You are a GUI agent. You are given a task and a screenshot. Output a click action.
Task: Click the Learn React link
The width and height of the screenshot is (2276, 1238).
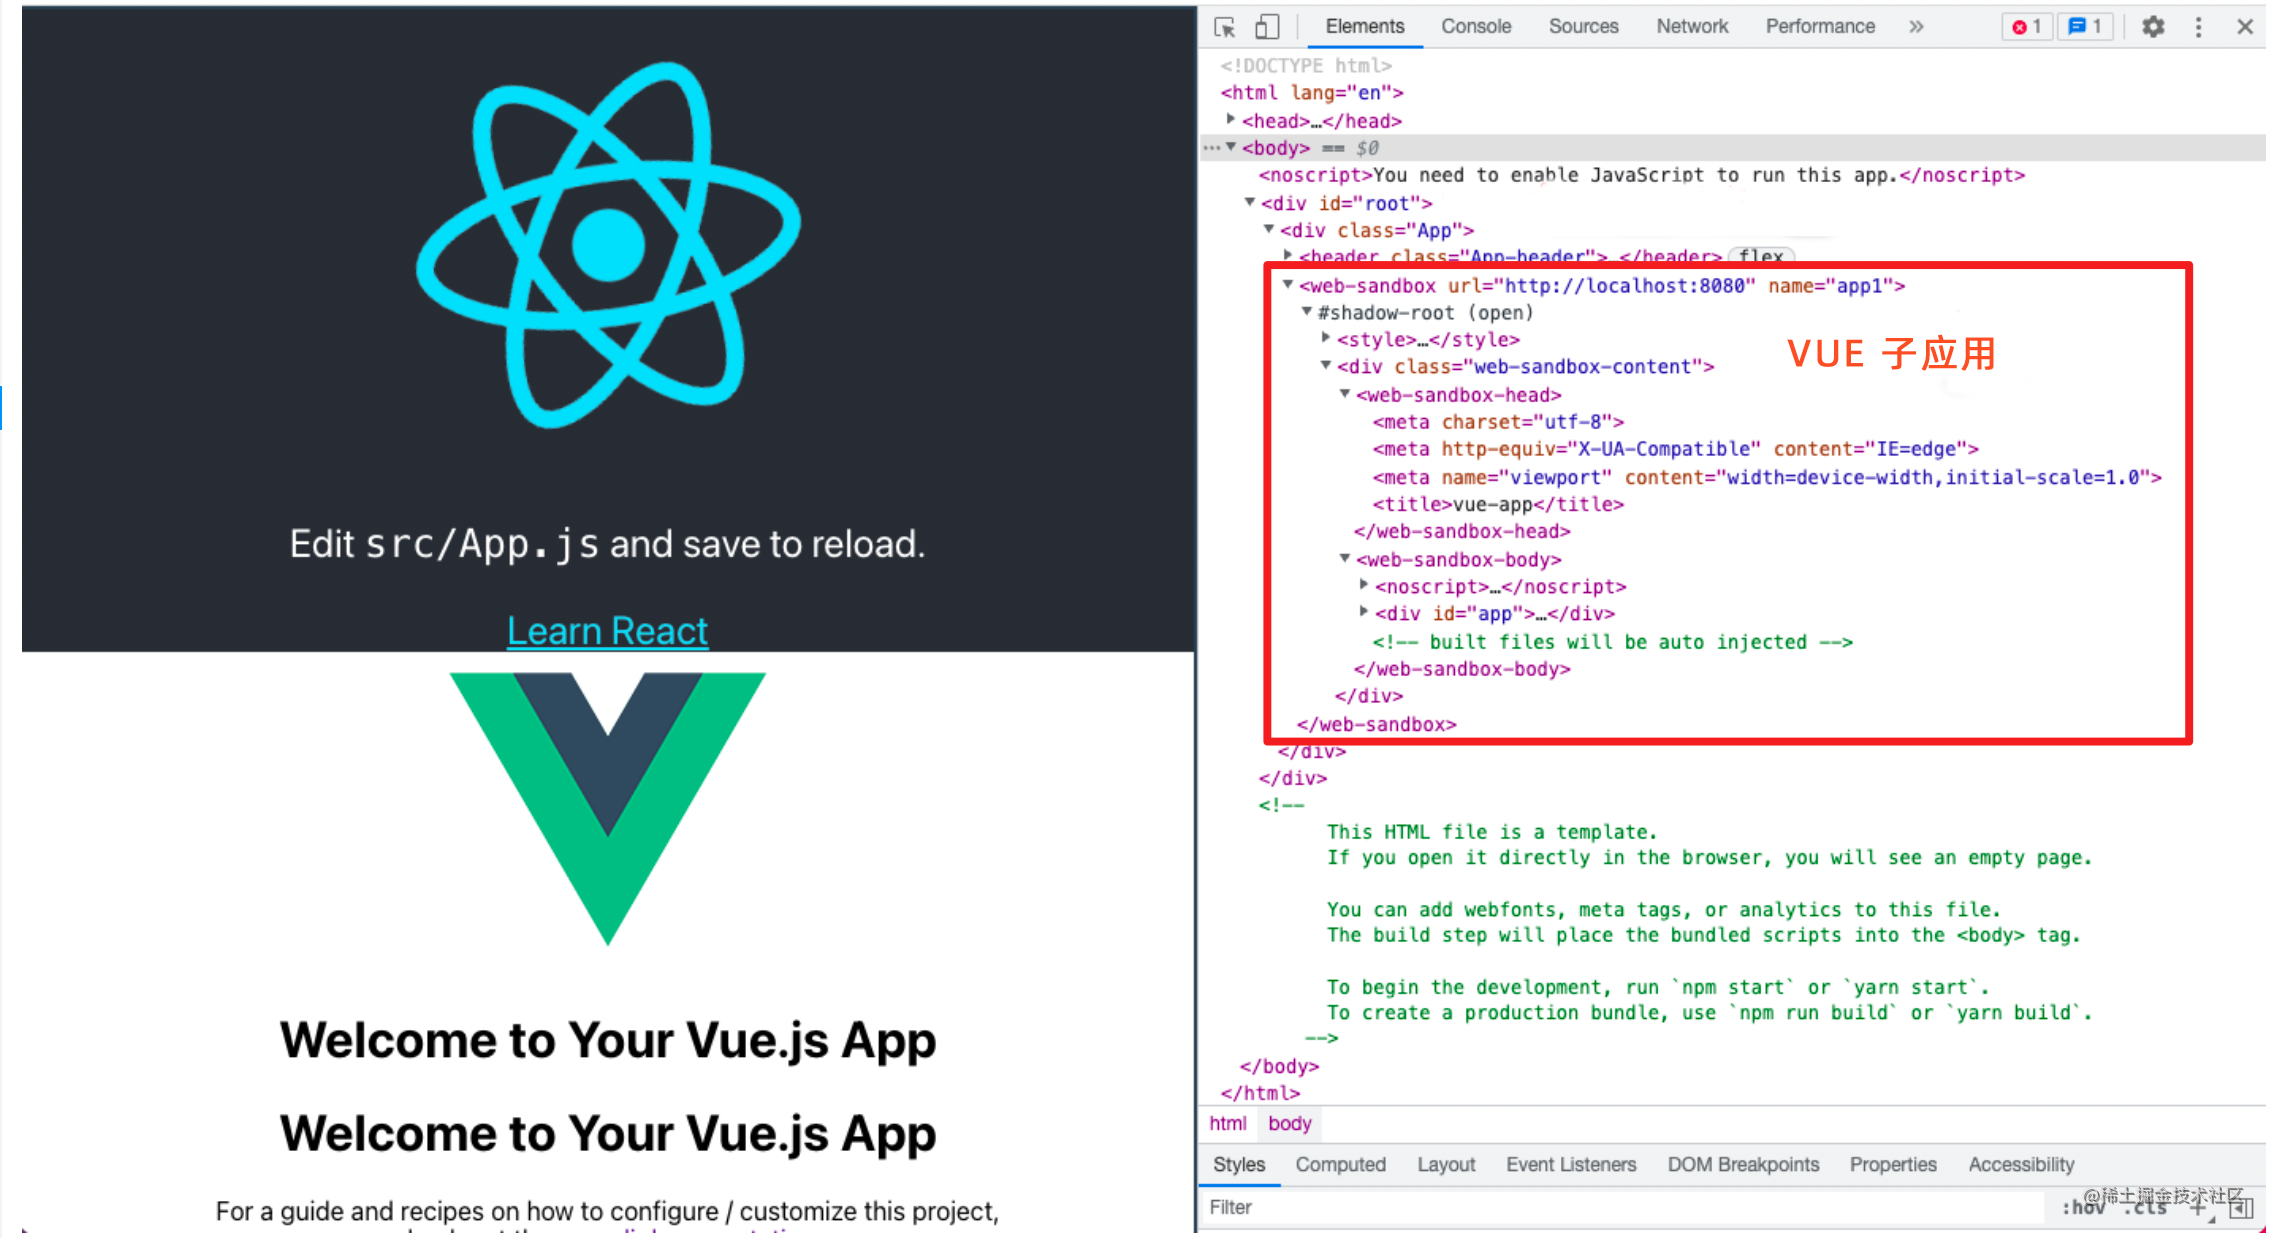coord(607,630)
